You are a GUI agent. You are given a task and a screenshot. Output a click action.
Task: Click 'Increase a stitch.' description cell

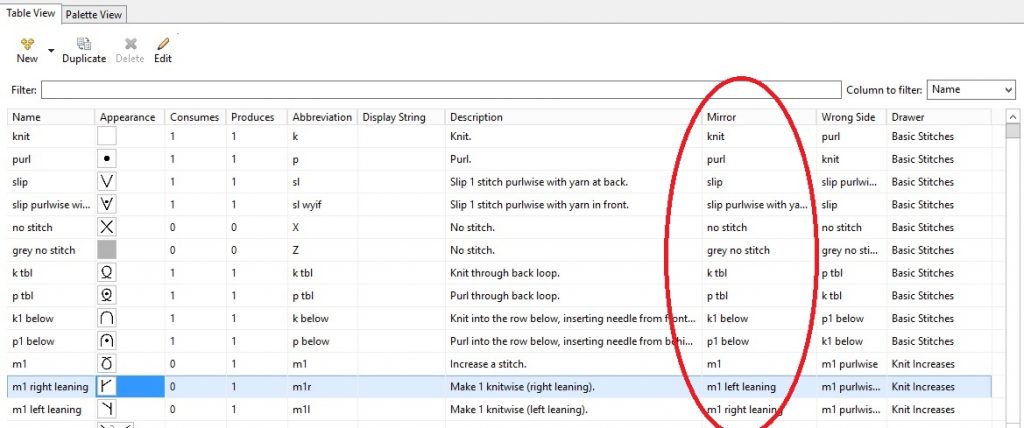tap(489, 364)
